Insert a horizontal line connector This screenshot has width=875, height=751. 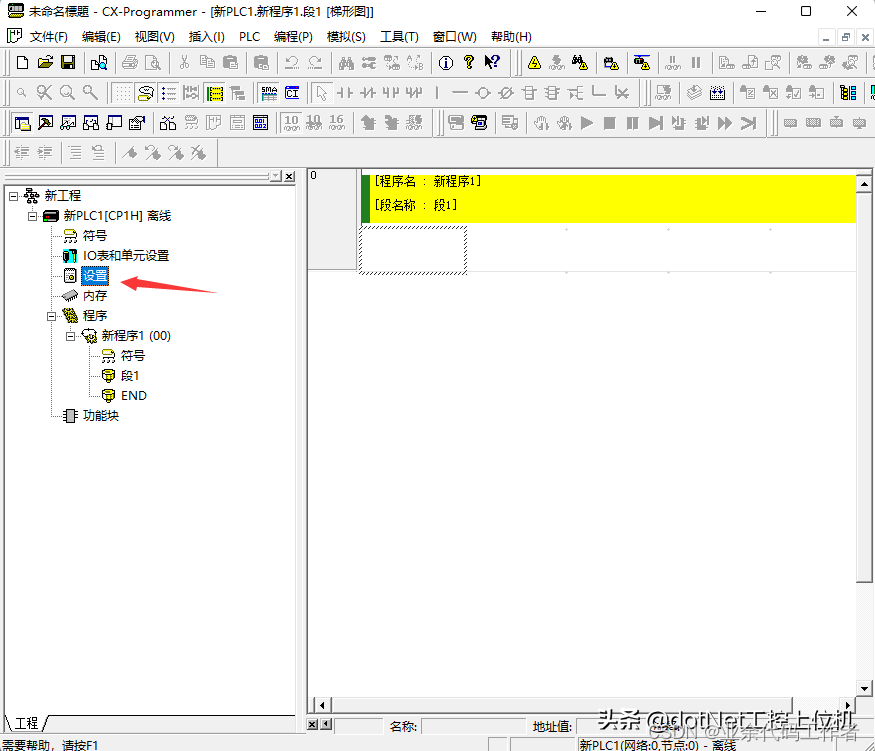(460, 93)
